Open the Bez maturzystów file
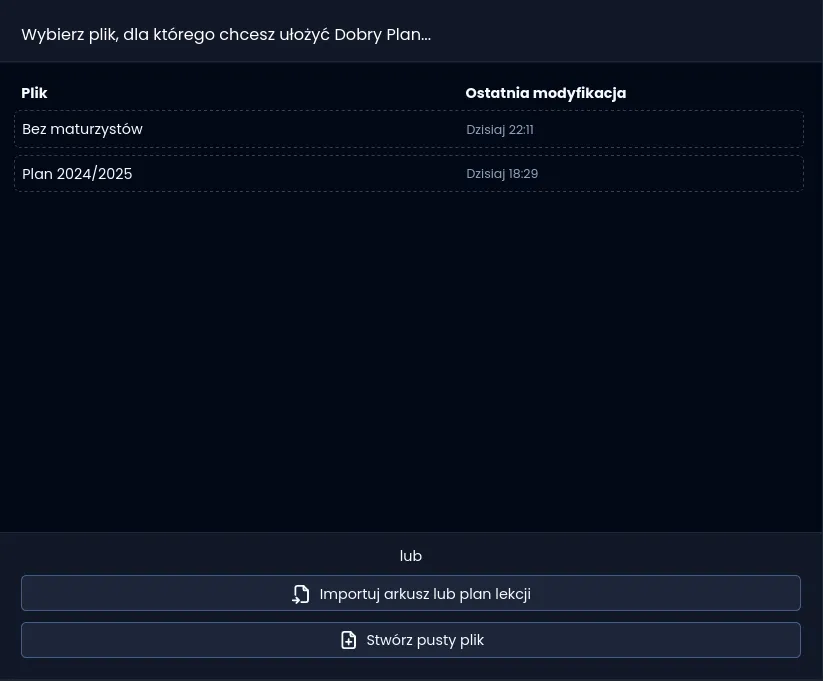Screen dimensions: 823x681 tap(82, 129)
